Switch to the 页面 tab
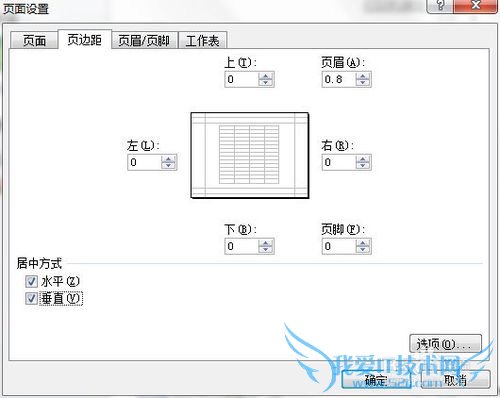The width and height of the screenshot is (500, 398). [34, 41]
